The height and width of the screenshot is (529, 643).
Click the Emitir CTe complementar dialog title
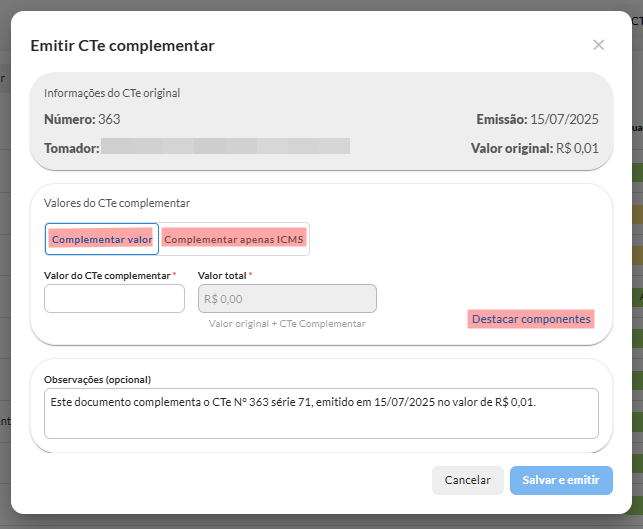tap(122, 45)
